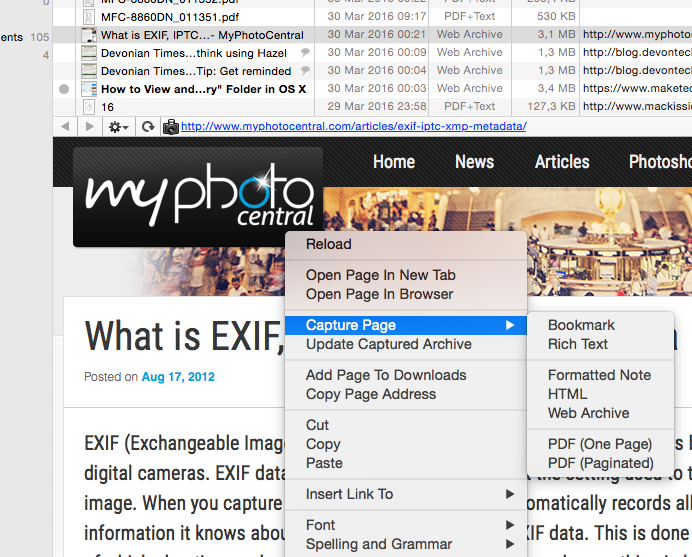Viewport: 692px width, 557px height.
Task: Click the comment bubble on Devonian Times Hazel row
Action: [x=305, y=53]
